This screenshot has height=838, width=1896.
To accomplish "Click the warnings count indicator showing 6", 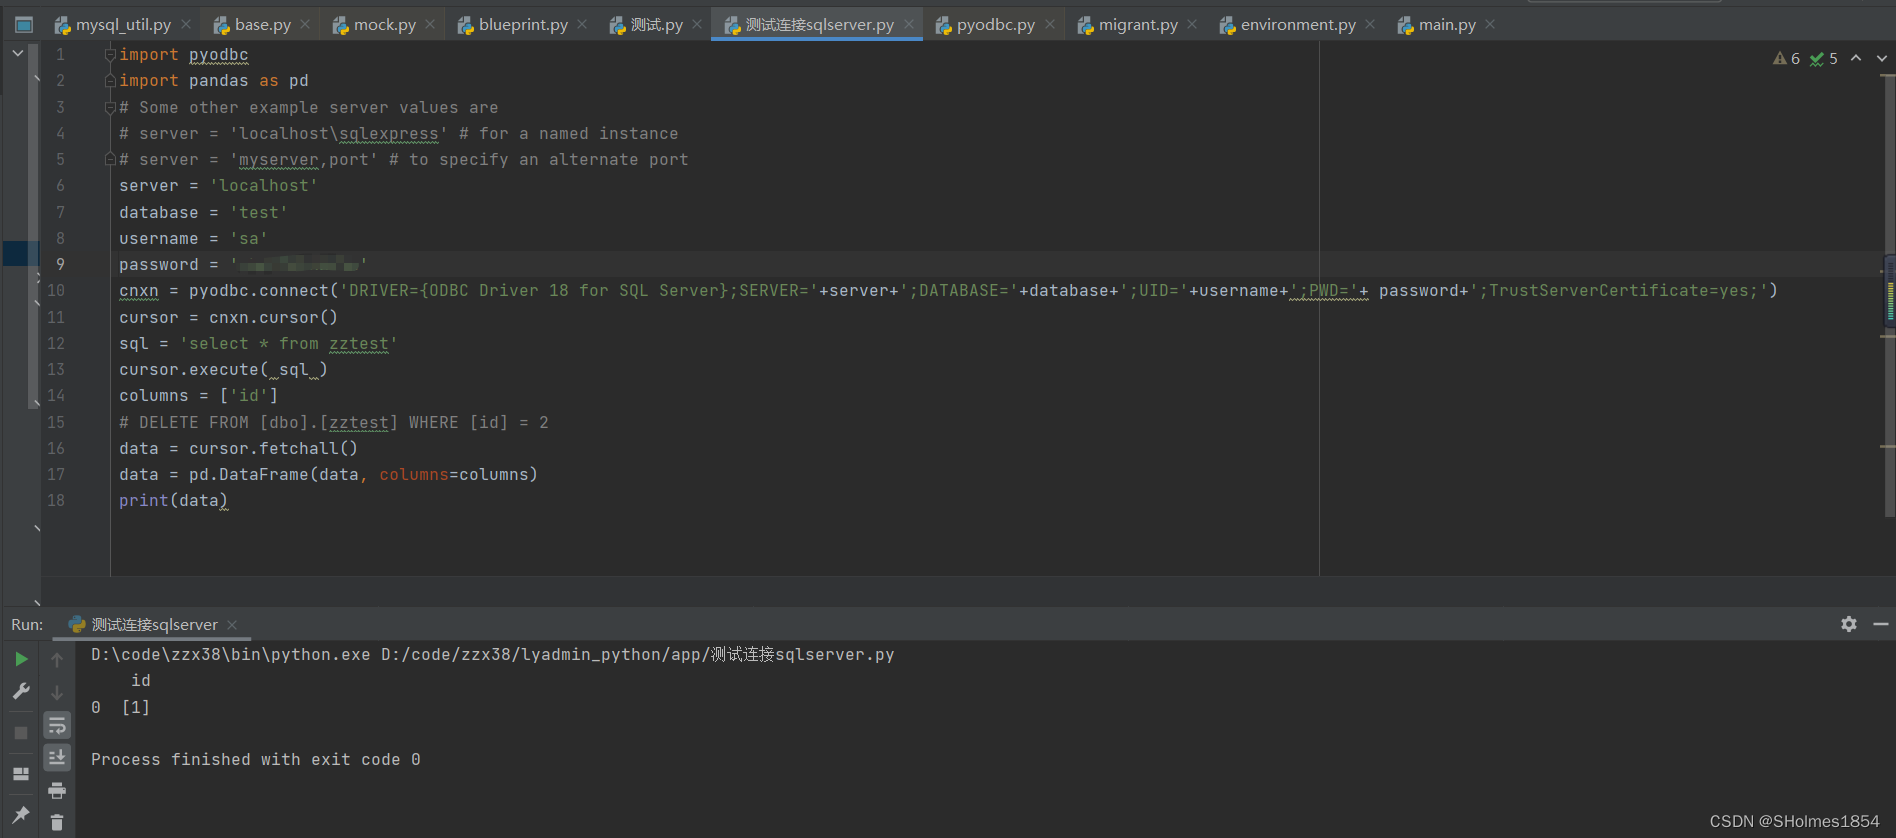I will (1786, 59).
